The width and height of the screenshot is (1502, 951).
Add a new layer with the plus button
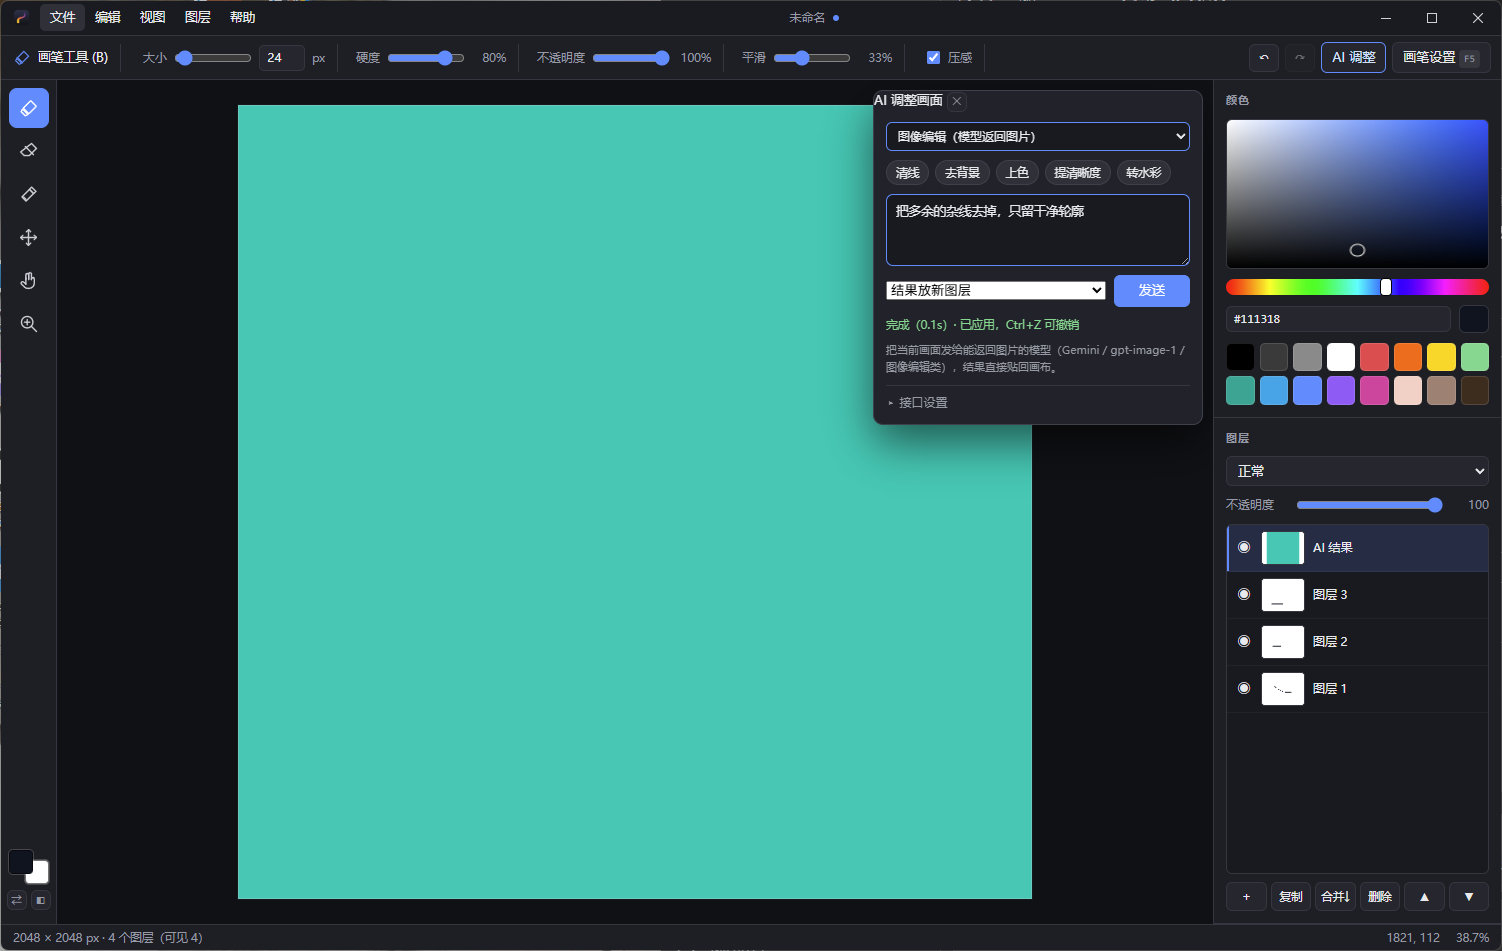1246,897
